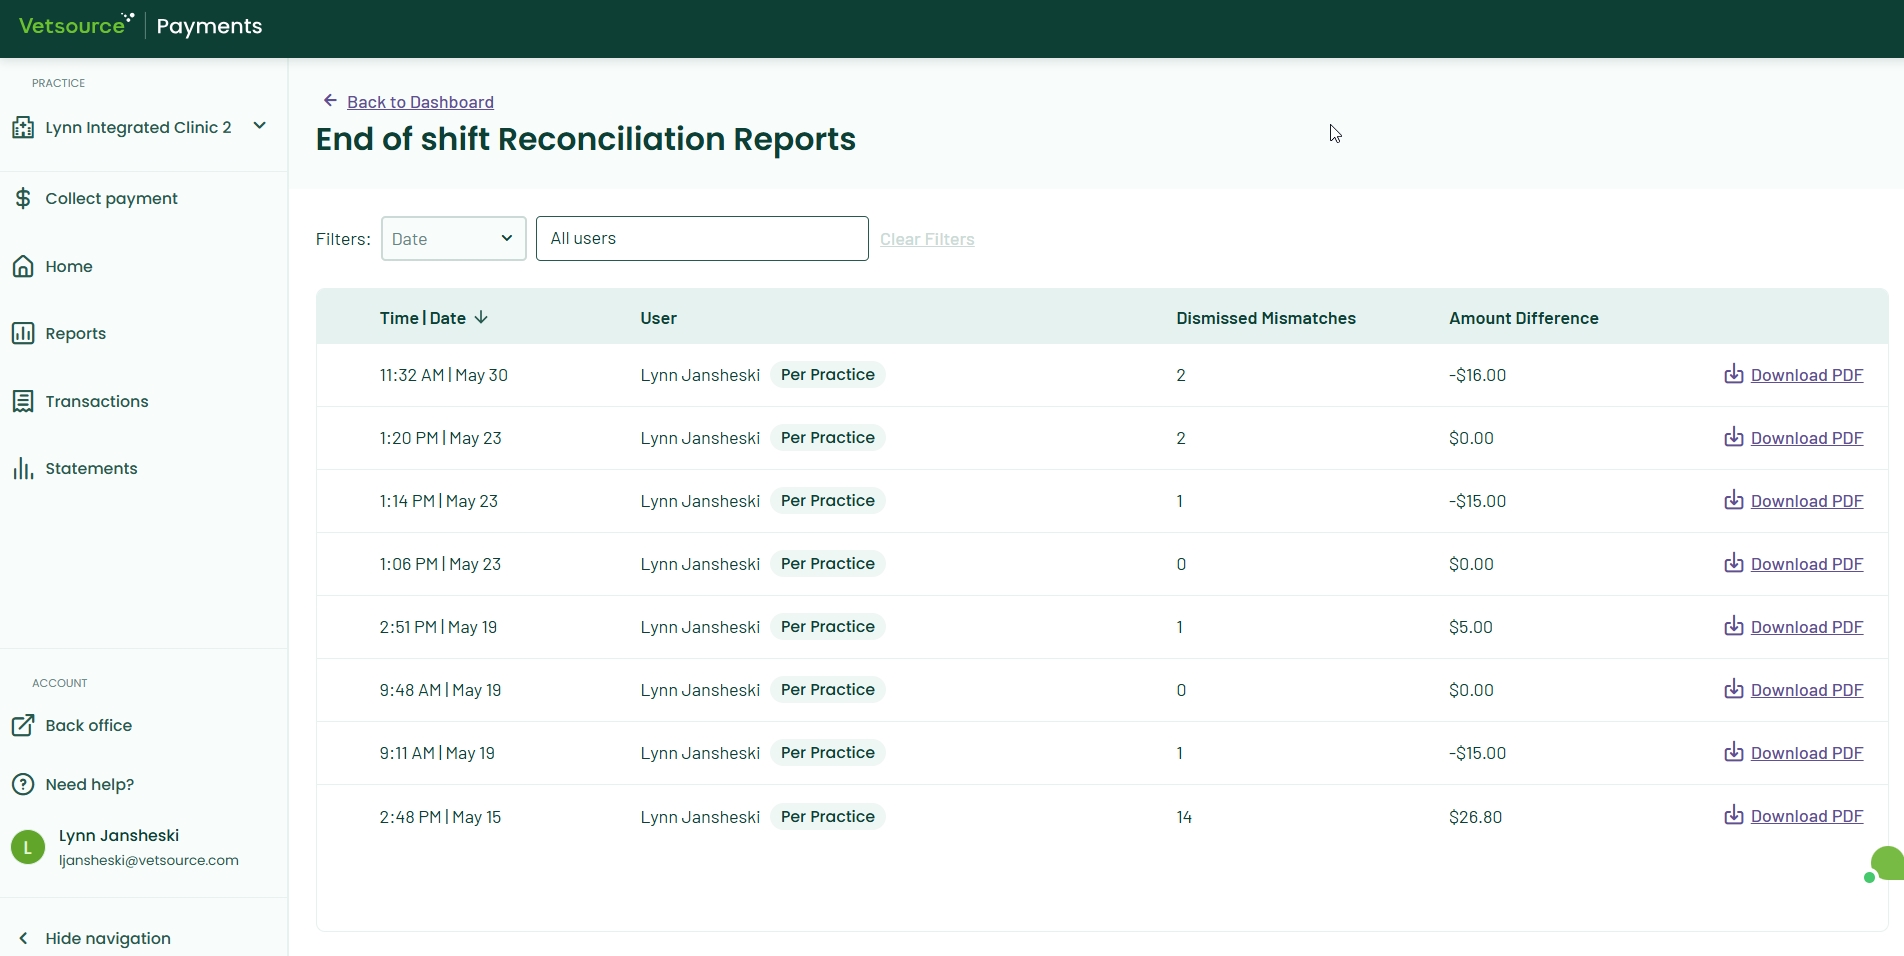Image resolution: width=1904 pixels, height=956 pixels.
Task: Download PDF for 2:51 PM May 19 report
Action: [x=1806, y=627]
